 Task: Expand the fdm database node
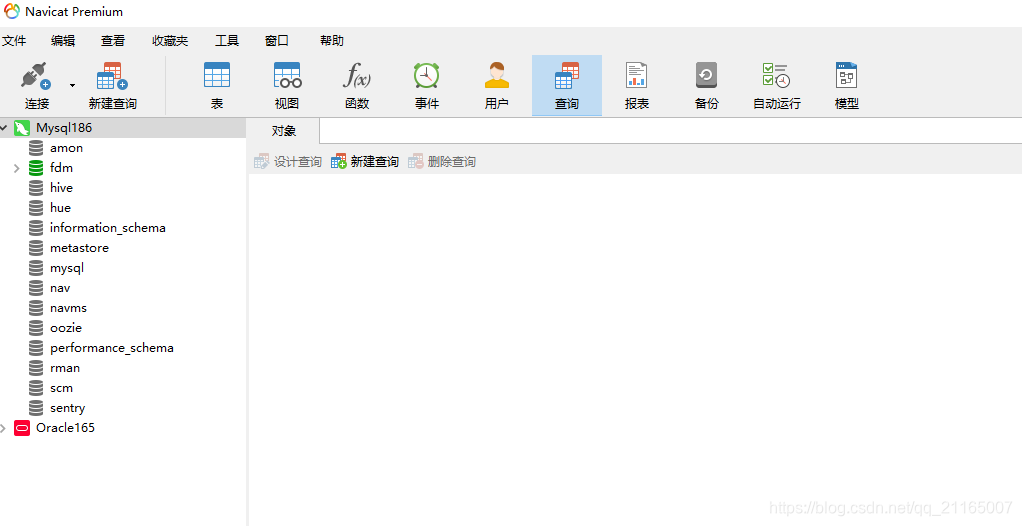pos(17,168)
